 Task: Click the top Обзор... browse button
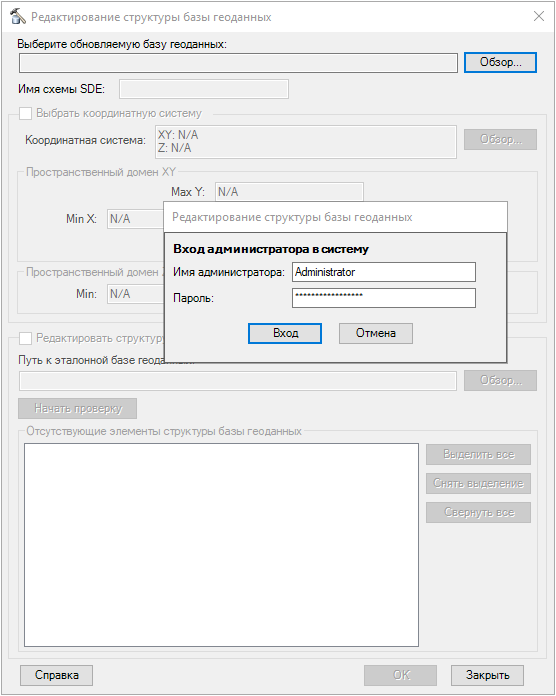[x=500, y=62]
